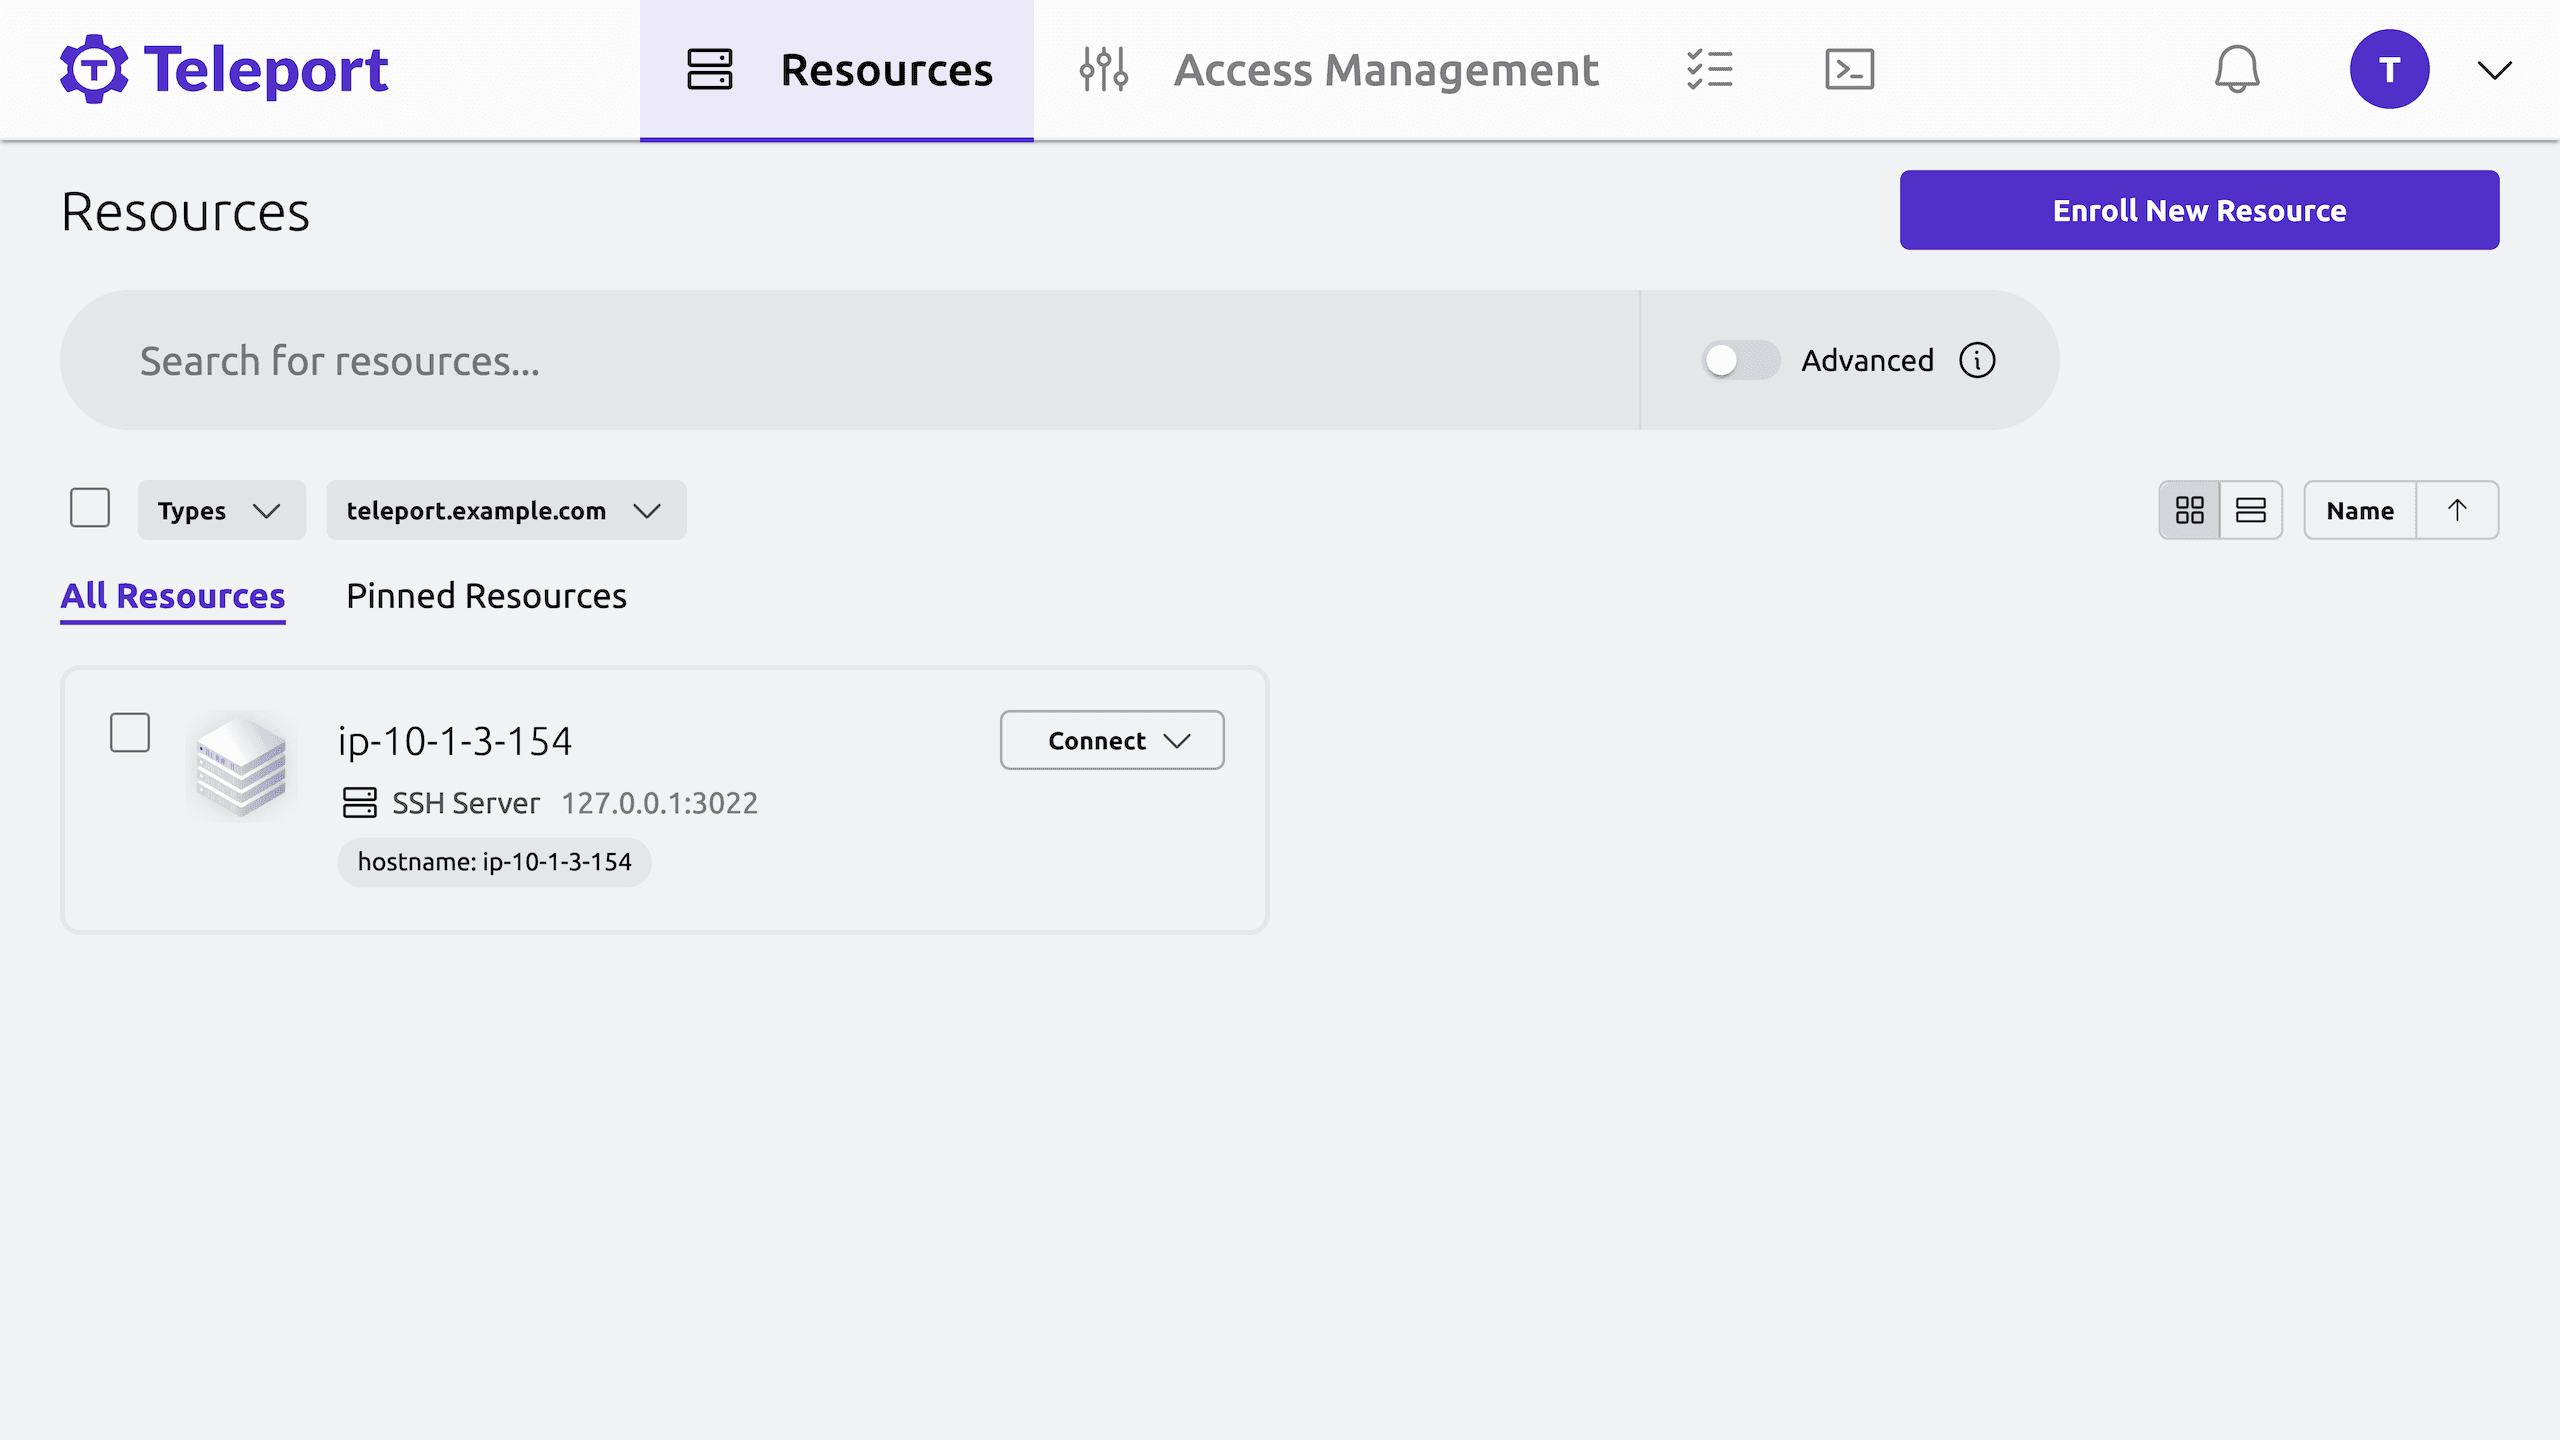Click the Teleport gear logo icon
2560x1440 pixels.
[91, 69]
